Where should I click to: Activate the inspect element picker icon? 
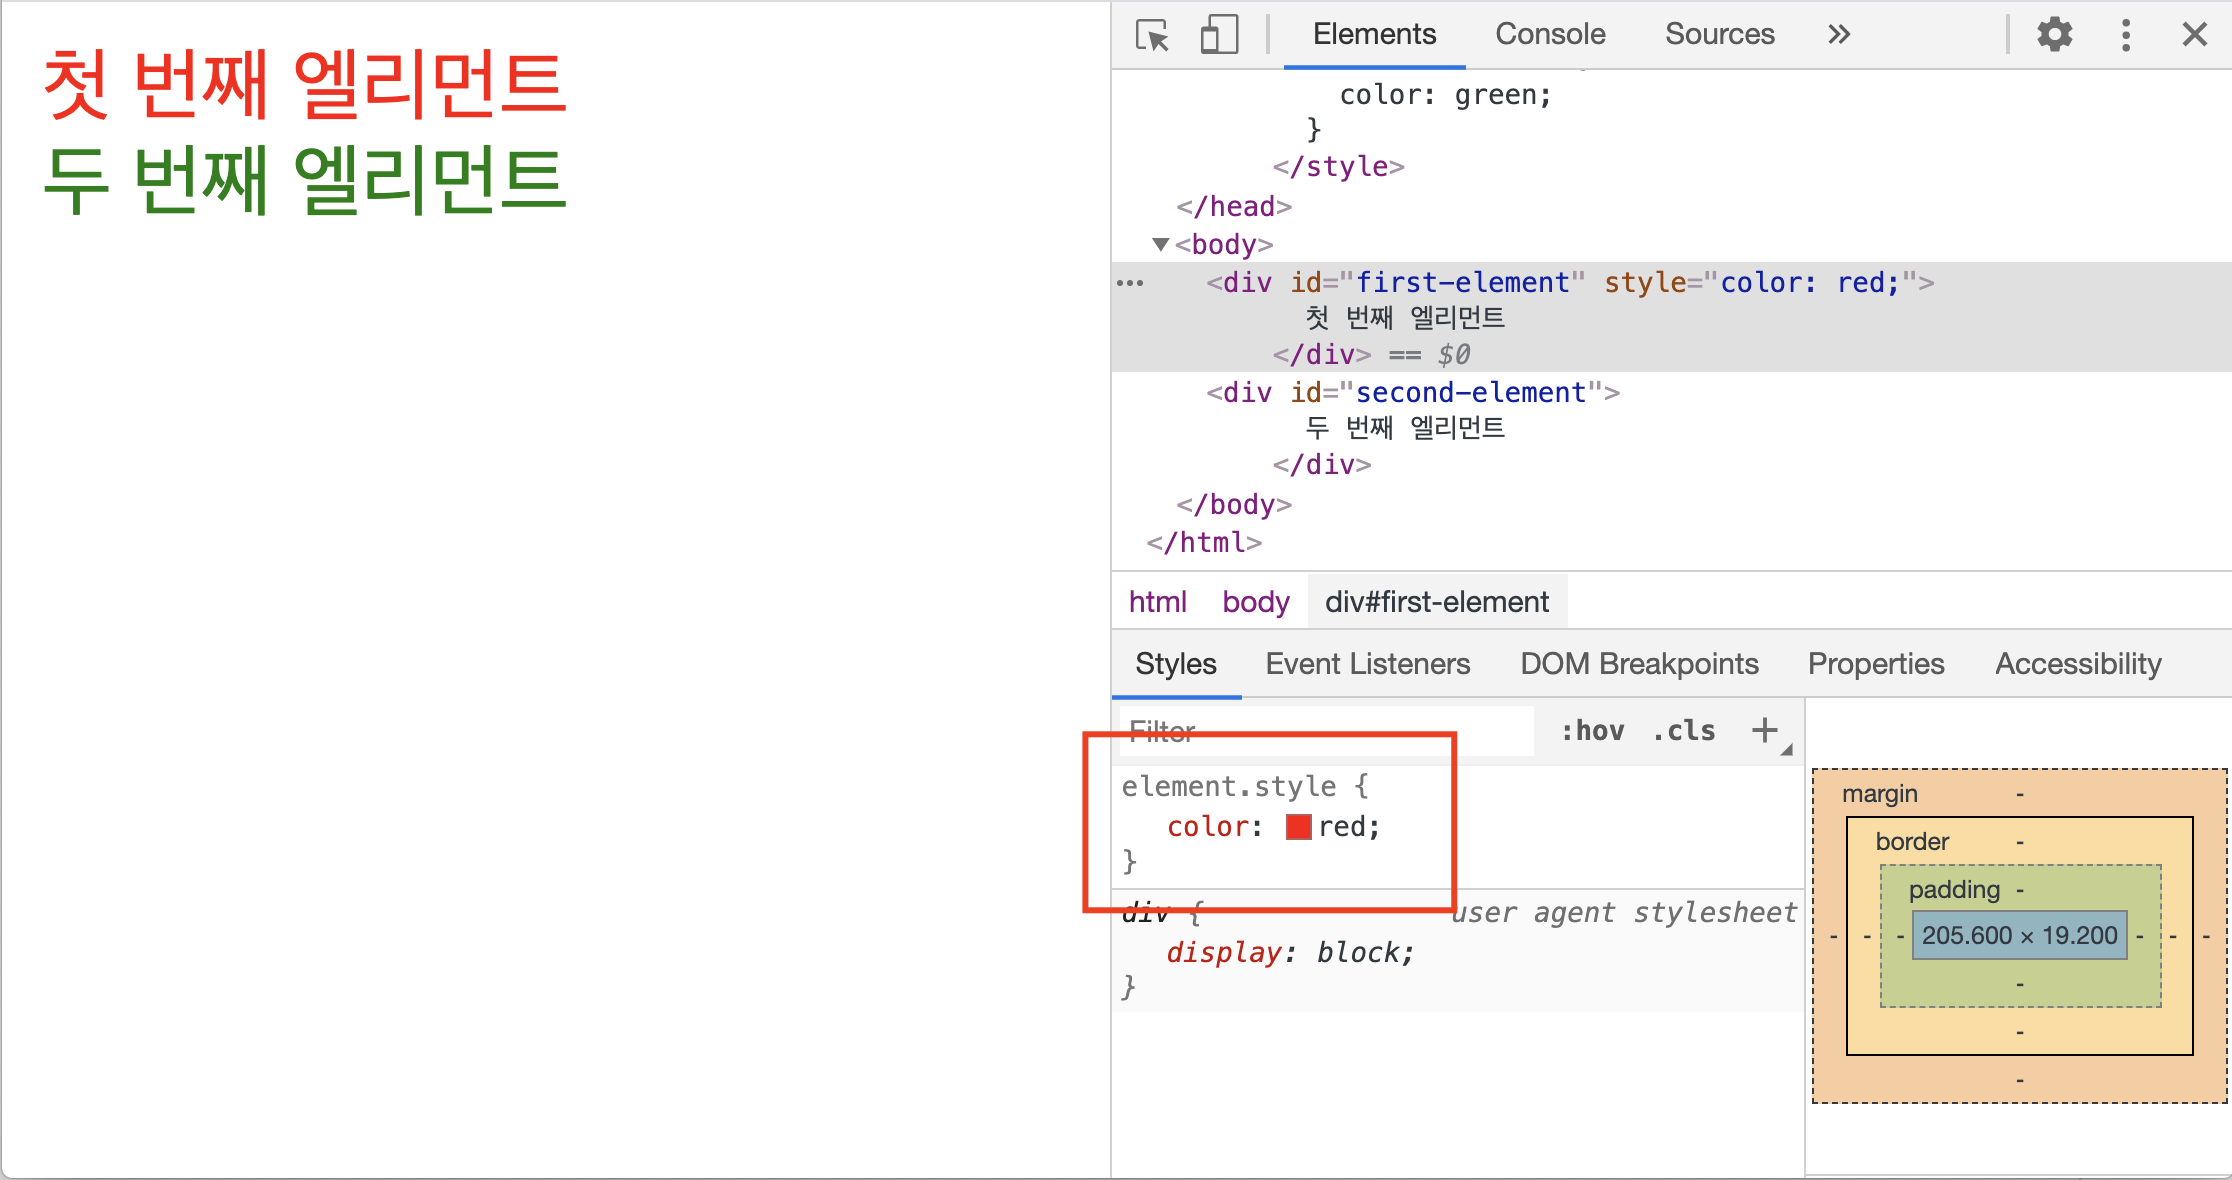1152,35
